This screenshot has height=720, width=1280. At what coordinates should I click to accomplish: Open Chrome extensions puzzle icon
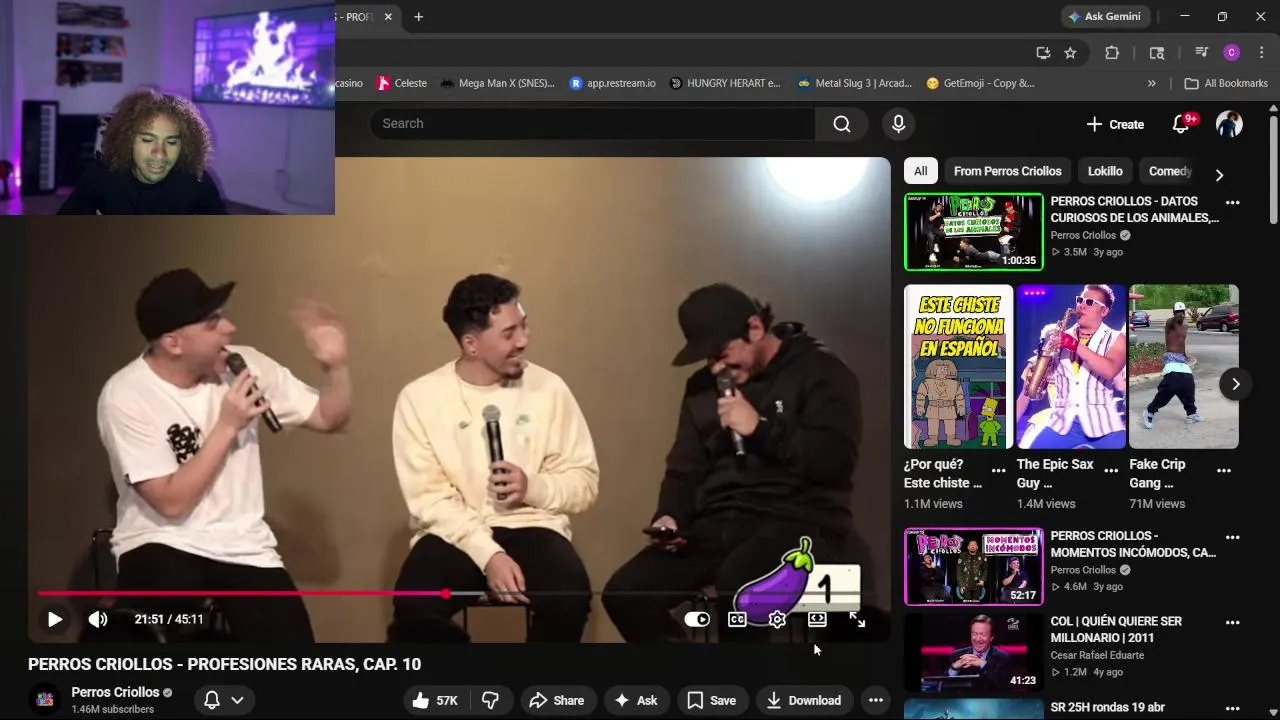[x=1112, y=53]
